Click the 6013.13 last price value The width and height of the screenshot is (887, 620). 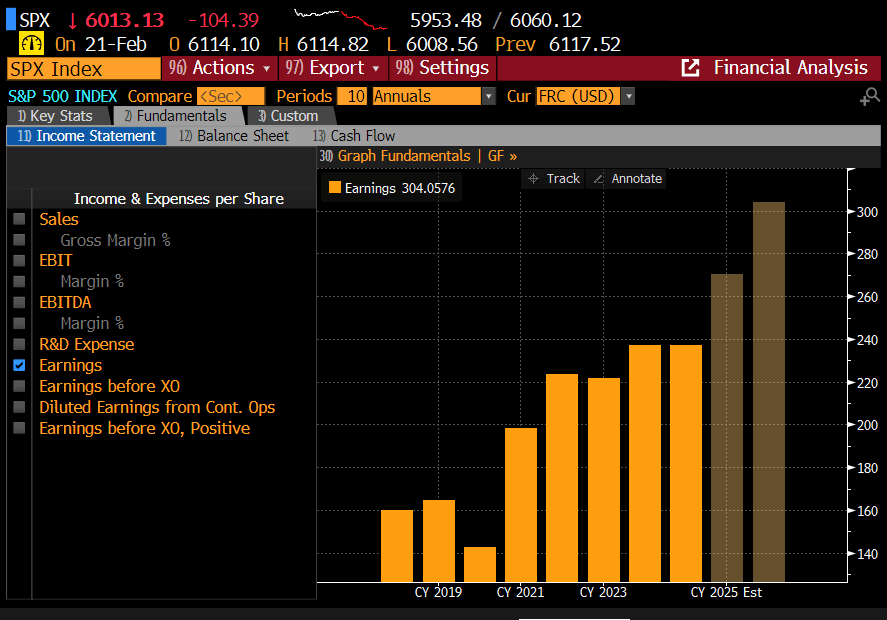tap(124, 20)
